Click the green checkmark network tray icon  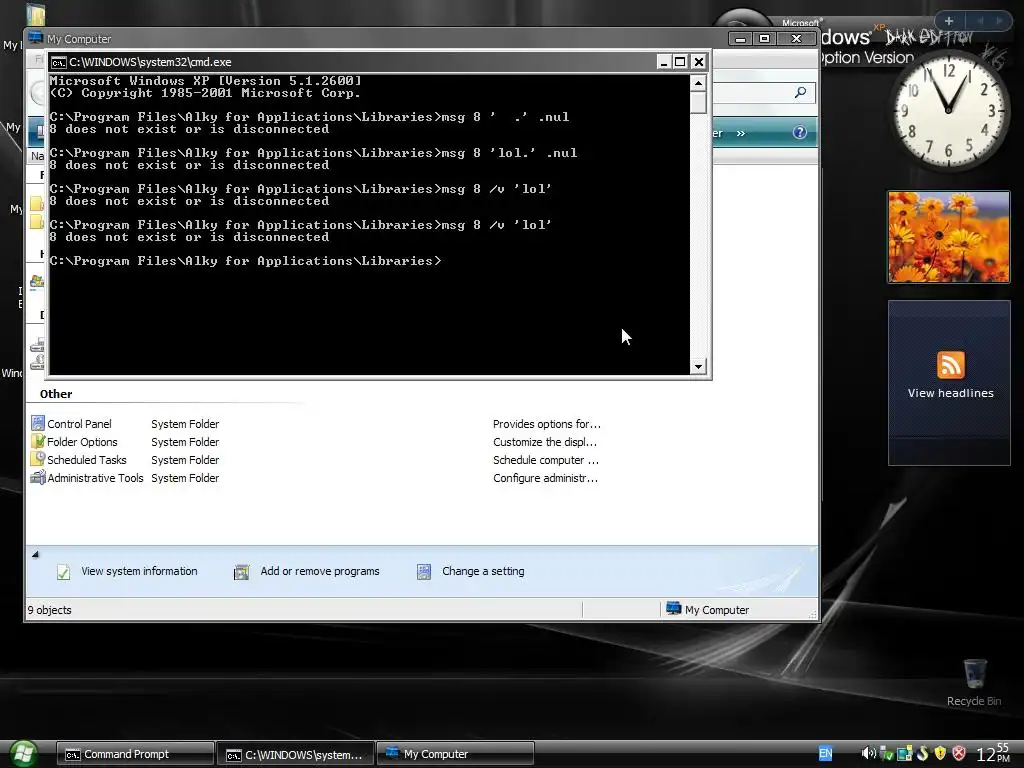pos(887,754)
